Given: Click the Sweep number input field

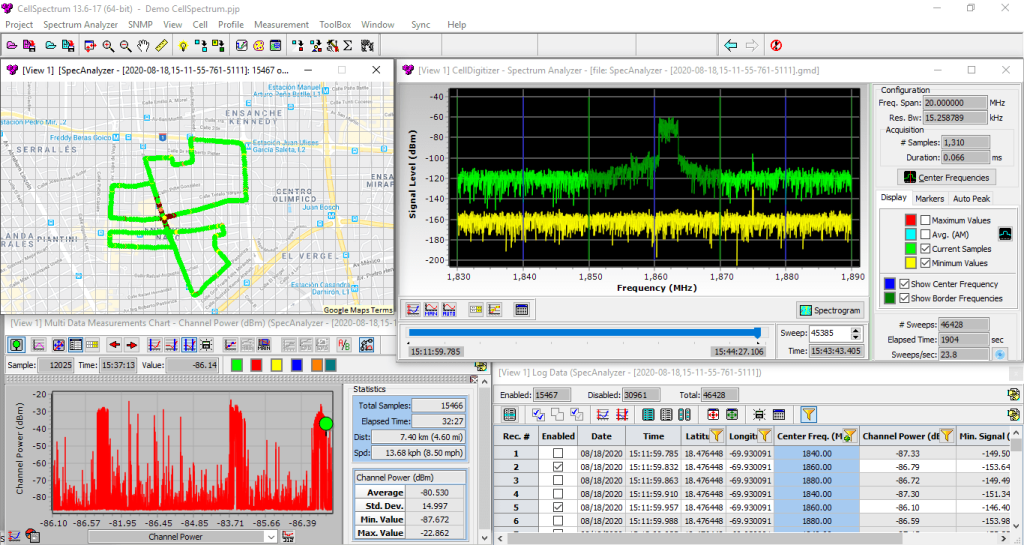Looking at the screenshot, I should coord(830,333).
